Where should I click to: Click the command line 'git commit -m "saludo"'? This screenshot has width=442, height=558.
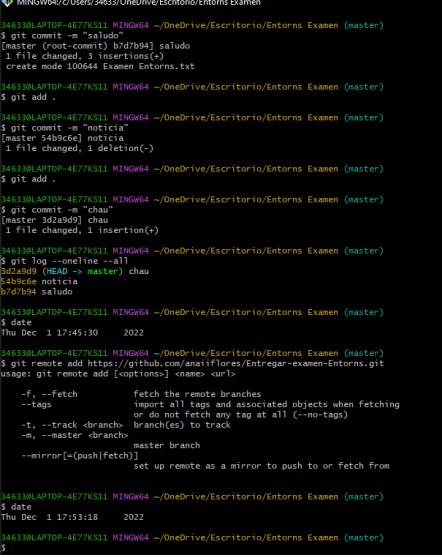(x=67, y=36)
